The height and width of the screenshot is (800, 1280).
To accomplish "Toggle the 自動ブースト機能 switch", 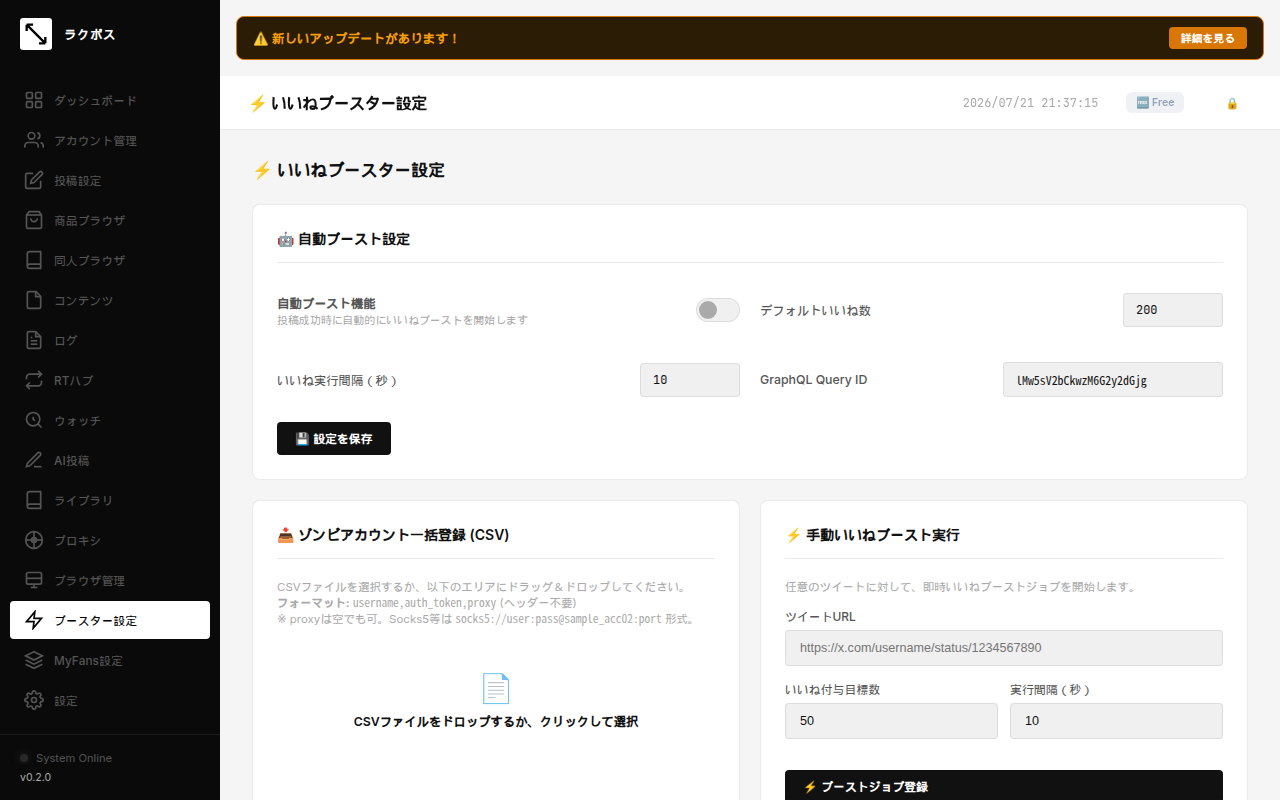I will tap(718, 310).
